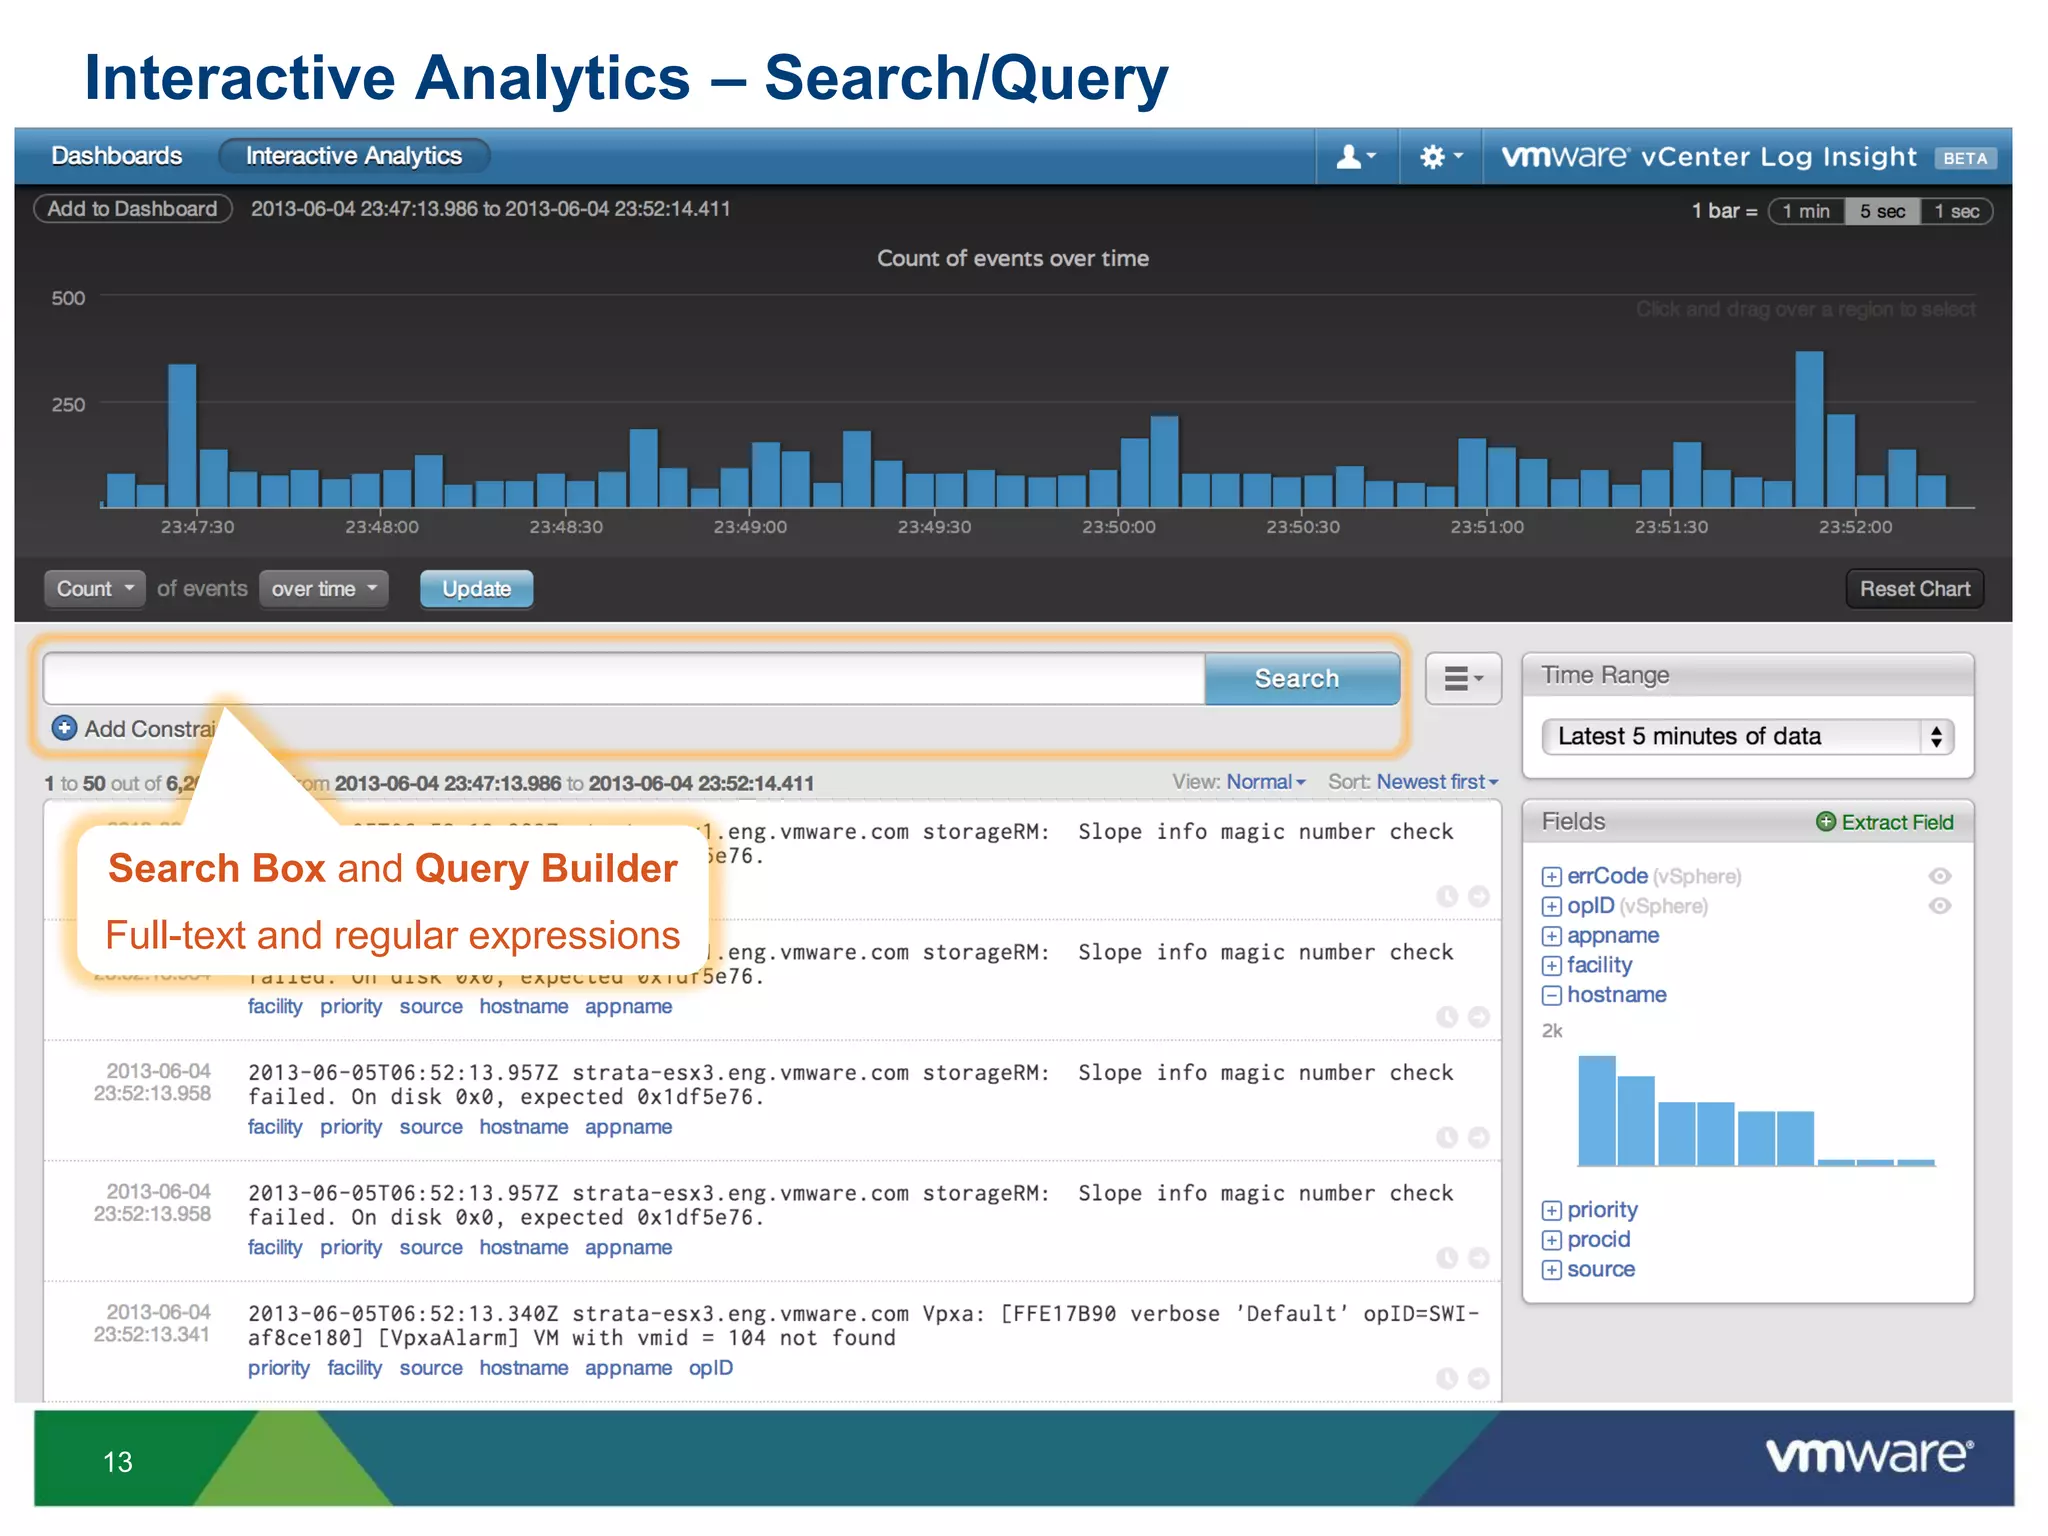Click the Extract Field link

[x=1896, y=822]
